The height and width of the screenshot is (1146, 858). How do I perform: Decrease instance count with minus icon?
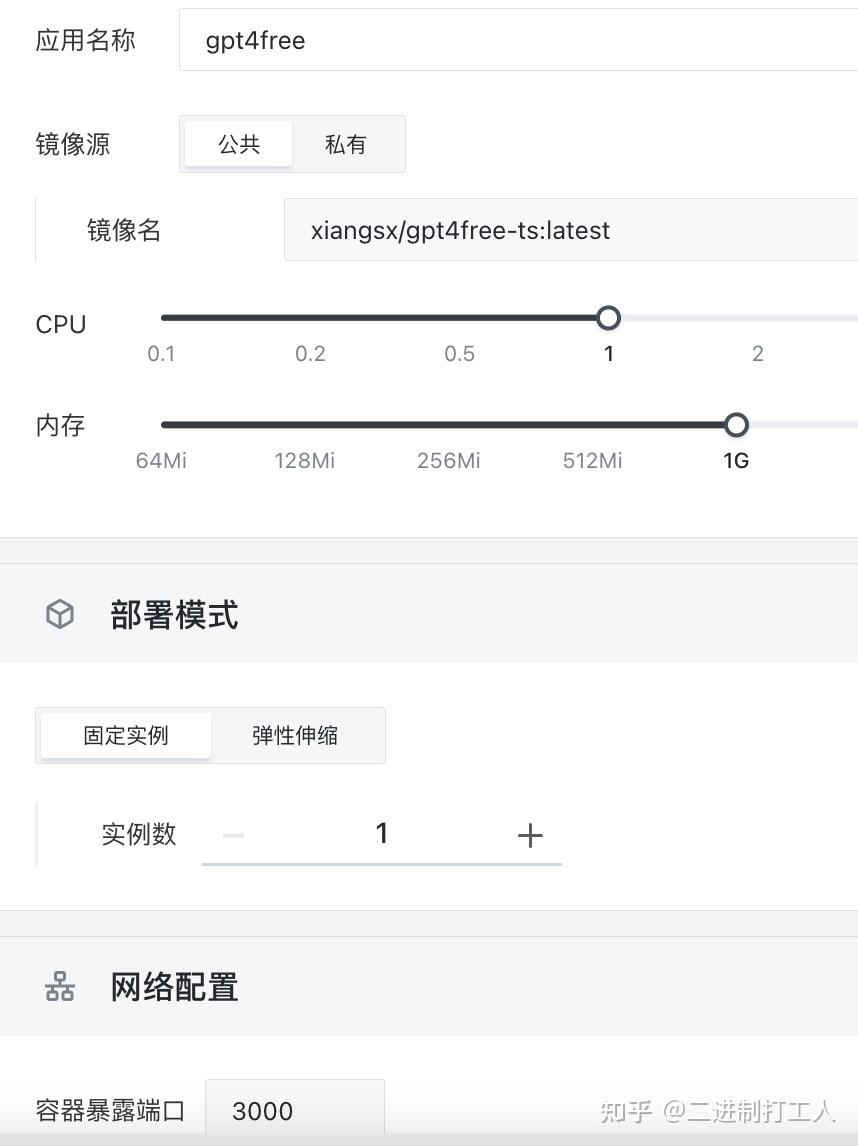click(233, 835)
